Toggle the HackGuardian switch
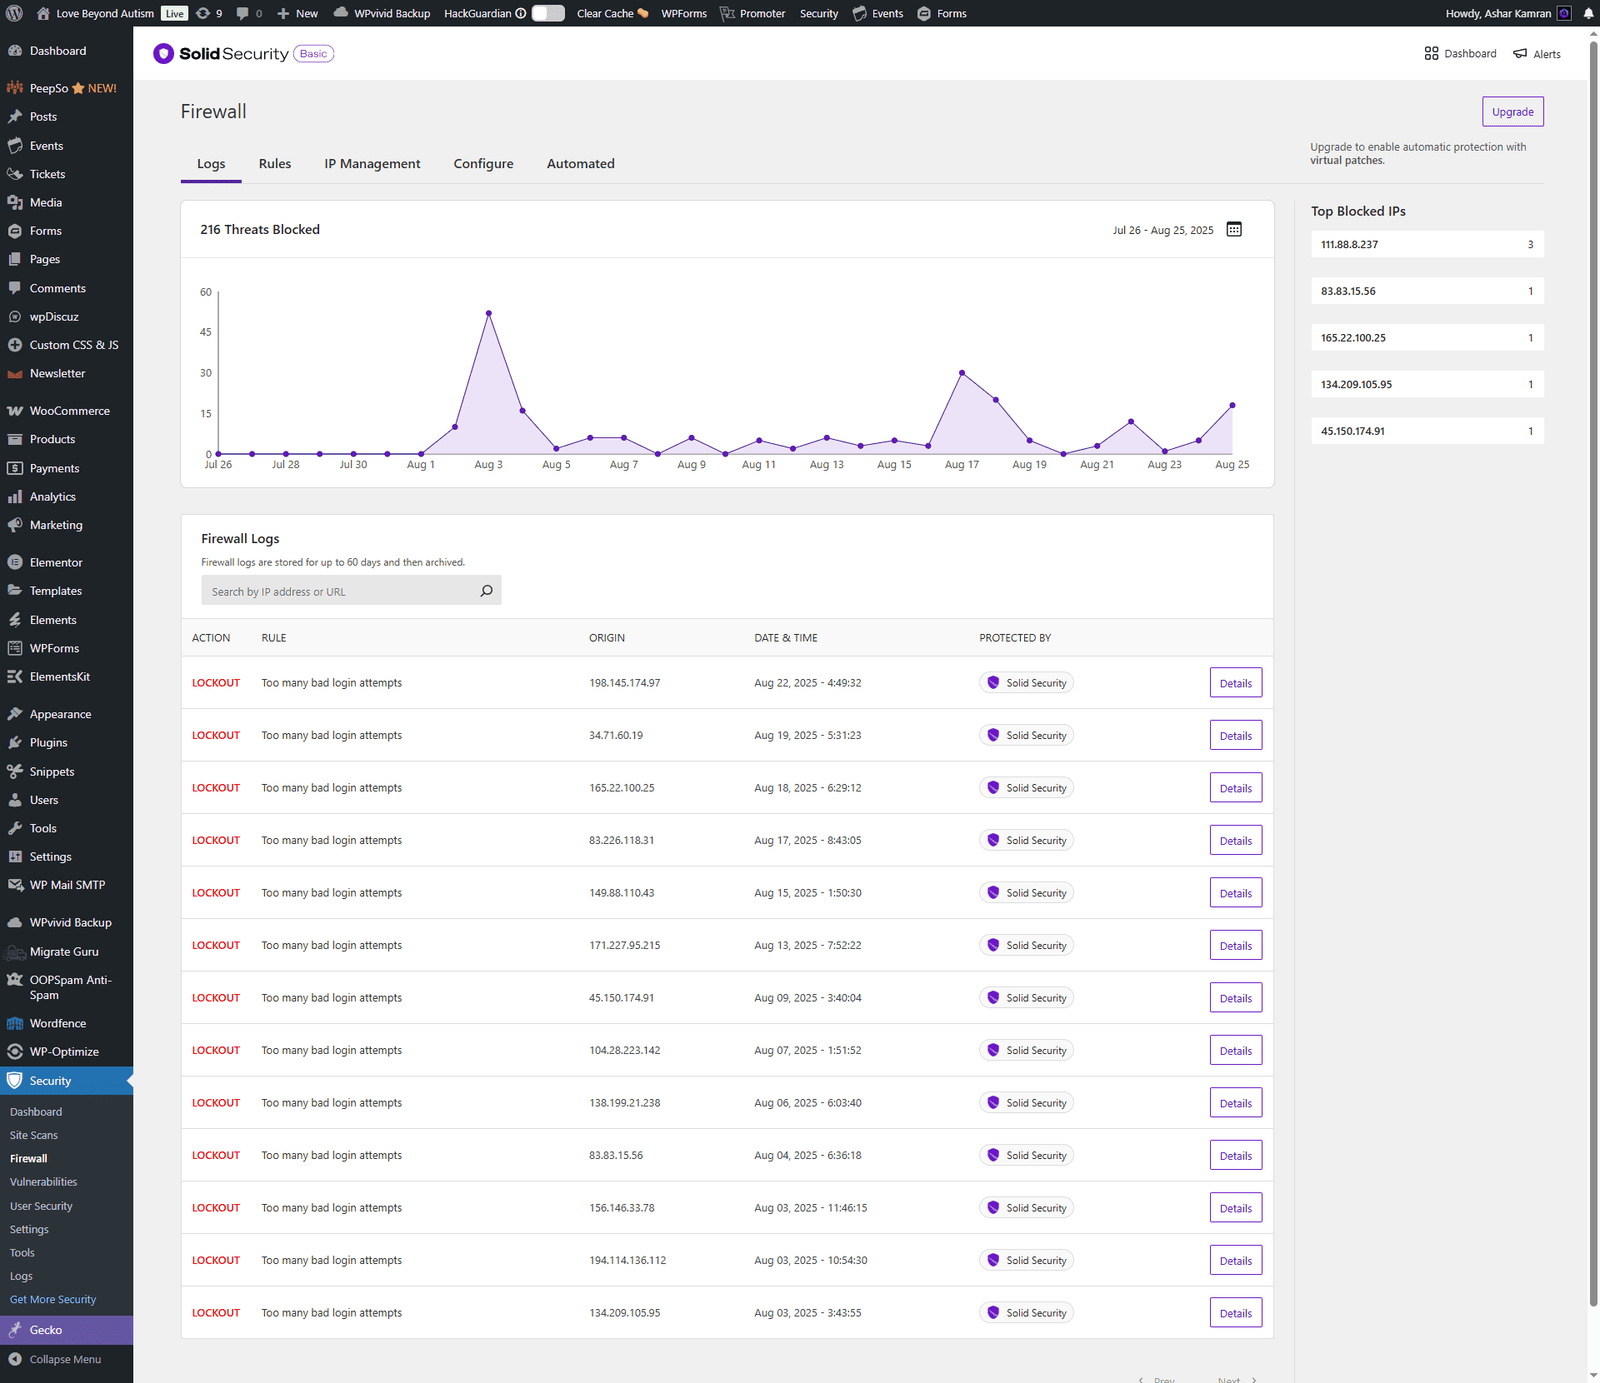This screenshot has height=1383, width=1600. coord(548,13)
